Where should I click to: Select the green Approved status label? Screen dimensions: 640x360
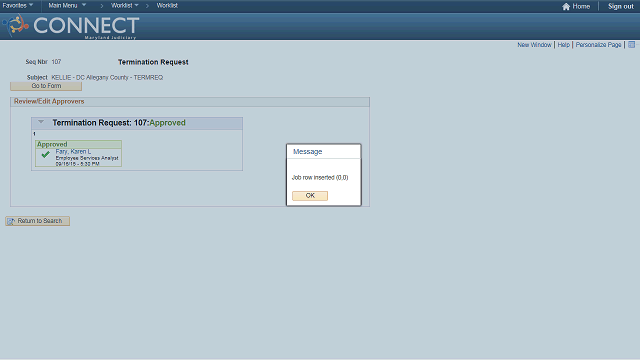point(52,144)
